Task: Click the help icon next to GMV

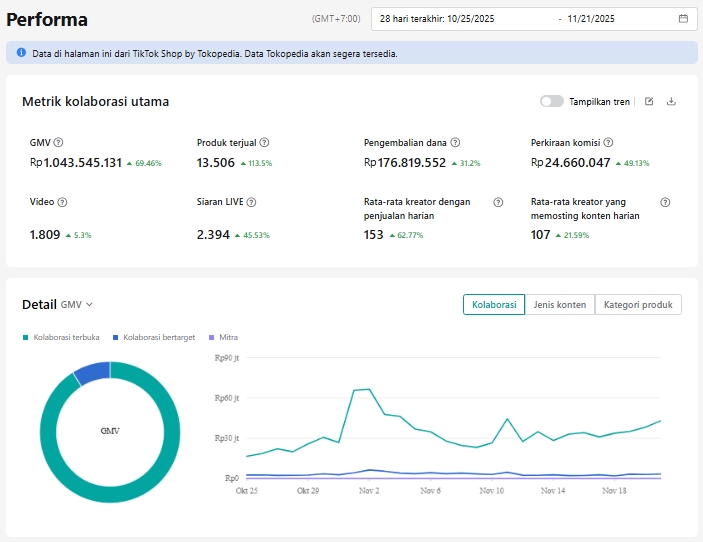Action: click(x=58, y=143)
